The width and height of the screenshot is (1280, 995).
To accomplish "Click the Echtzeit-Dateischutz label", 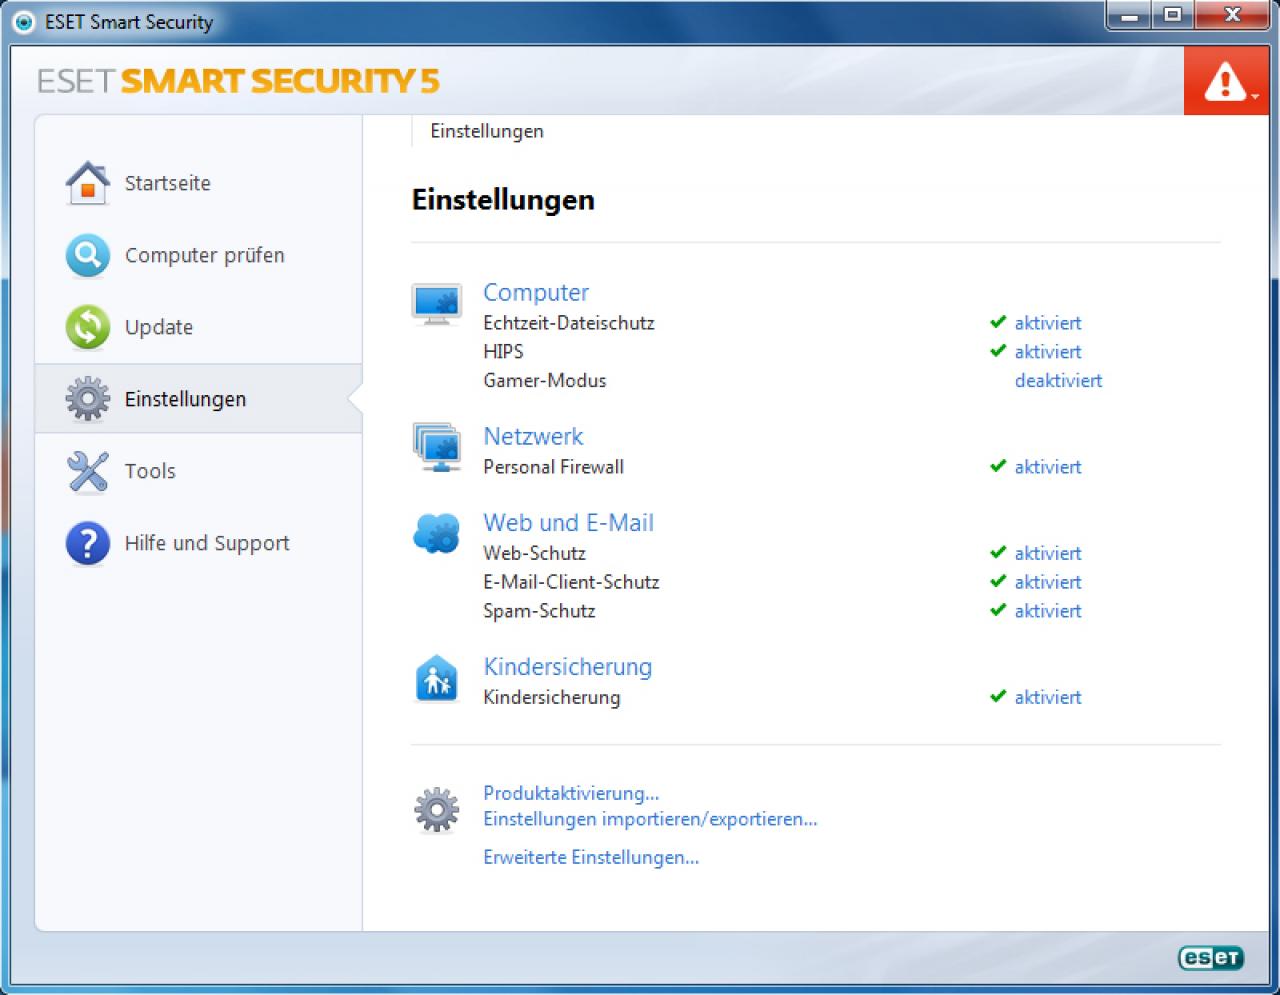I will pyautogui.click(x=569, y=323).
